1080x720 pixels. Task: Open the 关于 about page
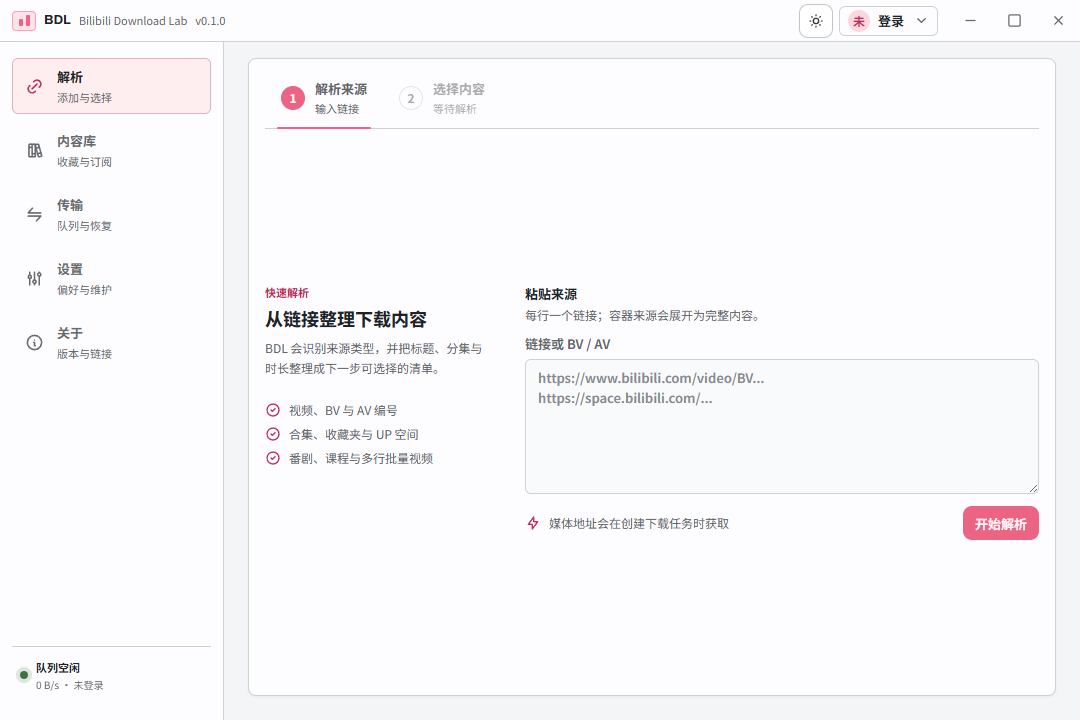coord(112,342)
